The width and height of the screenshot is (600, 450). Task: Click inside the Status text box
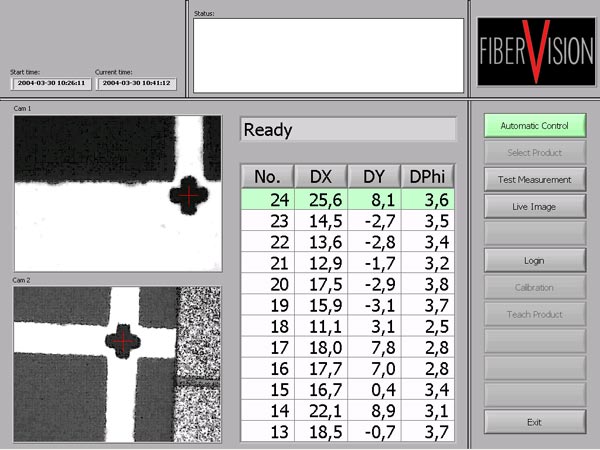click(328, 55)
